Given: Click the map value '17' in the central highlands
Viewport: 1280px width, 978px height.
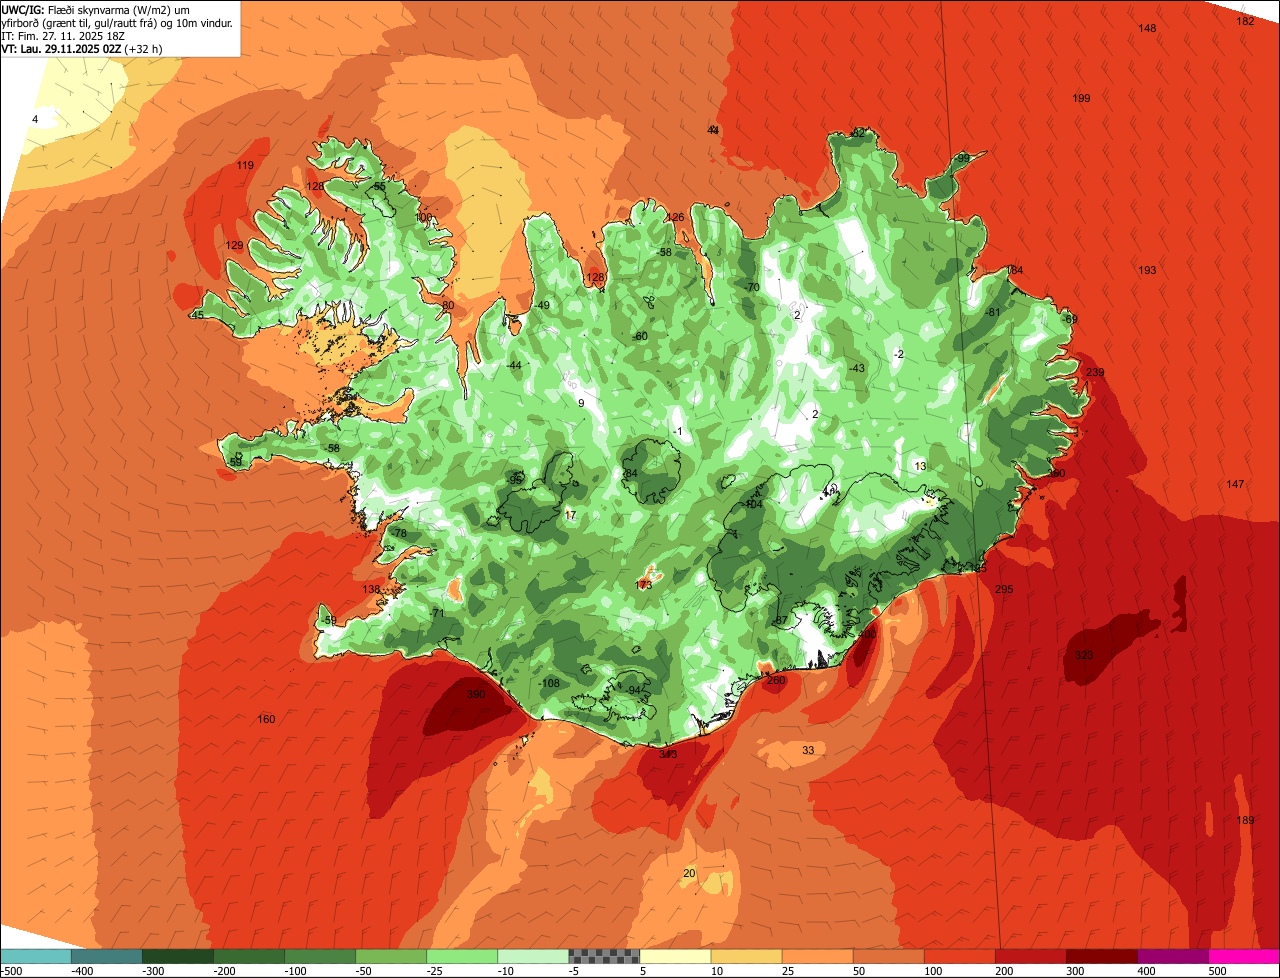Looking at the screenshot, I should [571, 516].
